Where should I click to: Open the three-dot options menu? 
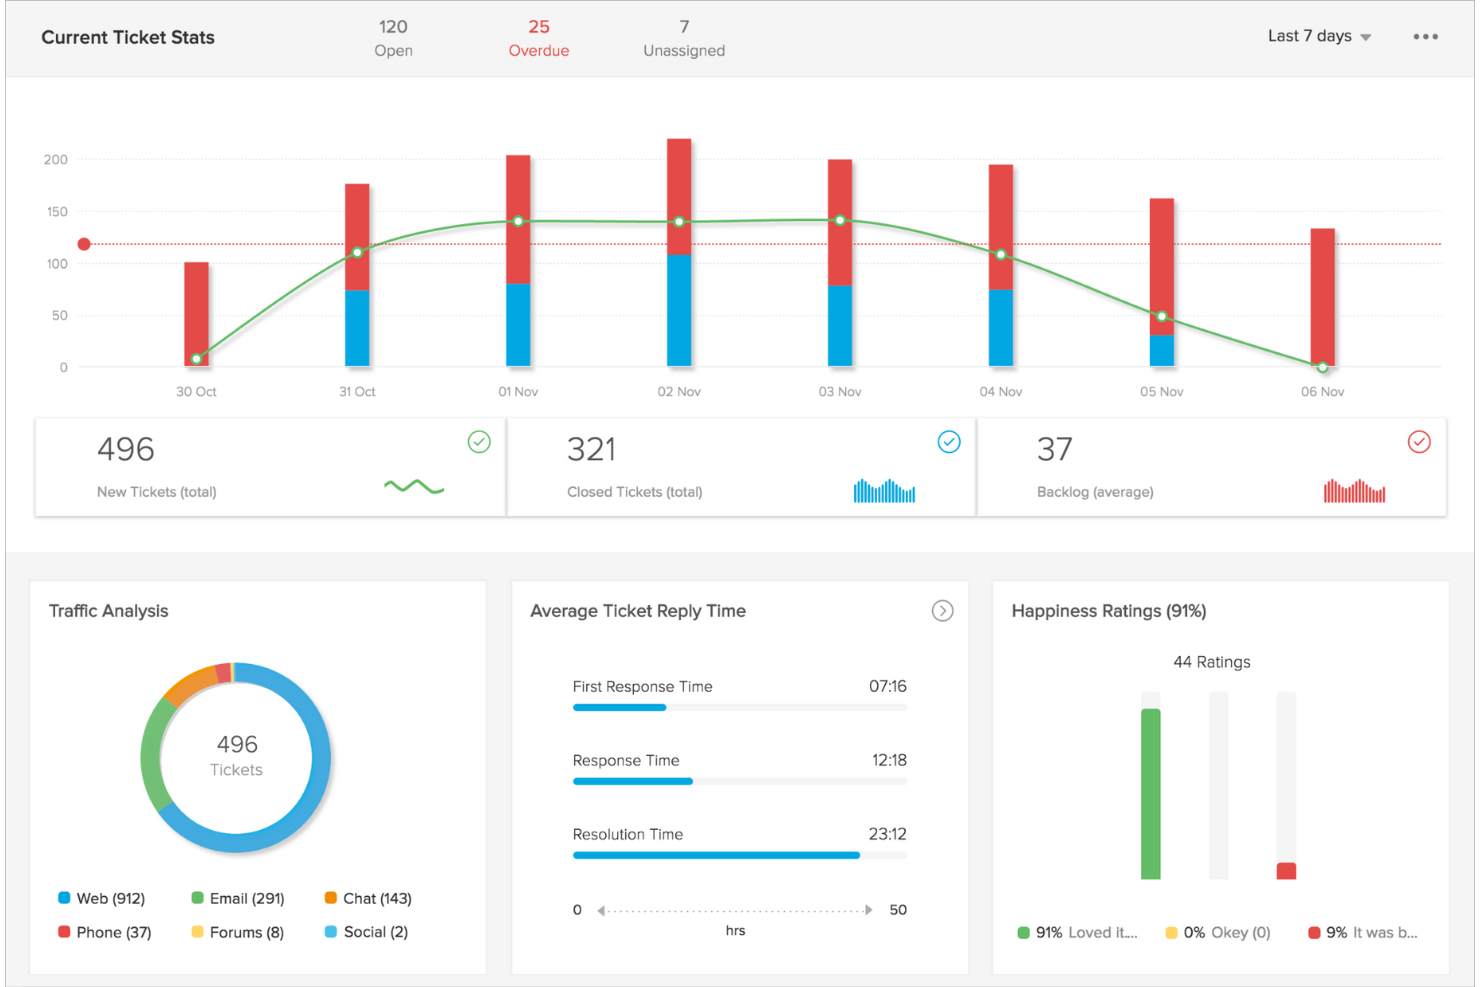point(1426,36)
